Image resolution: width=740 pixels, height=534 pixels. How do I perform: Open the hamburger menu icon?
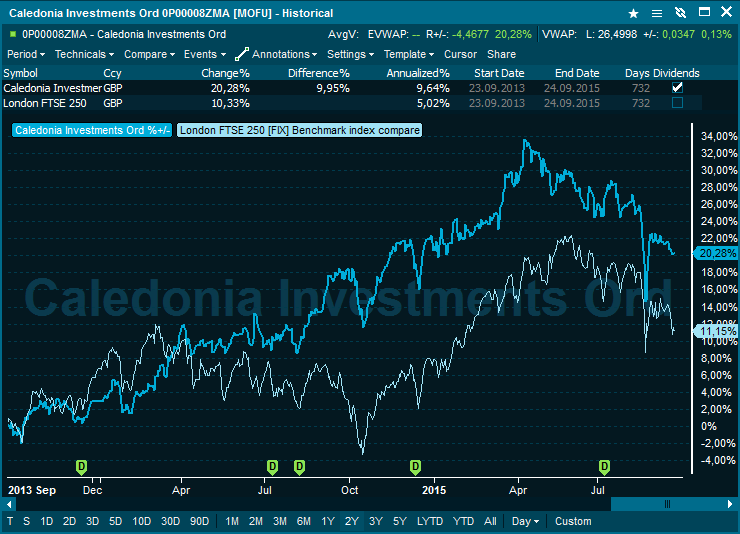click(x=656, y=13)
